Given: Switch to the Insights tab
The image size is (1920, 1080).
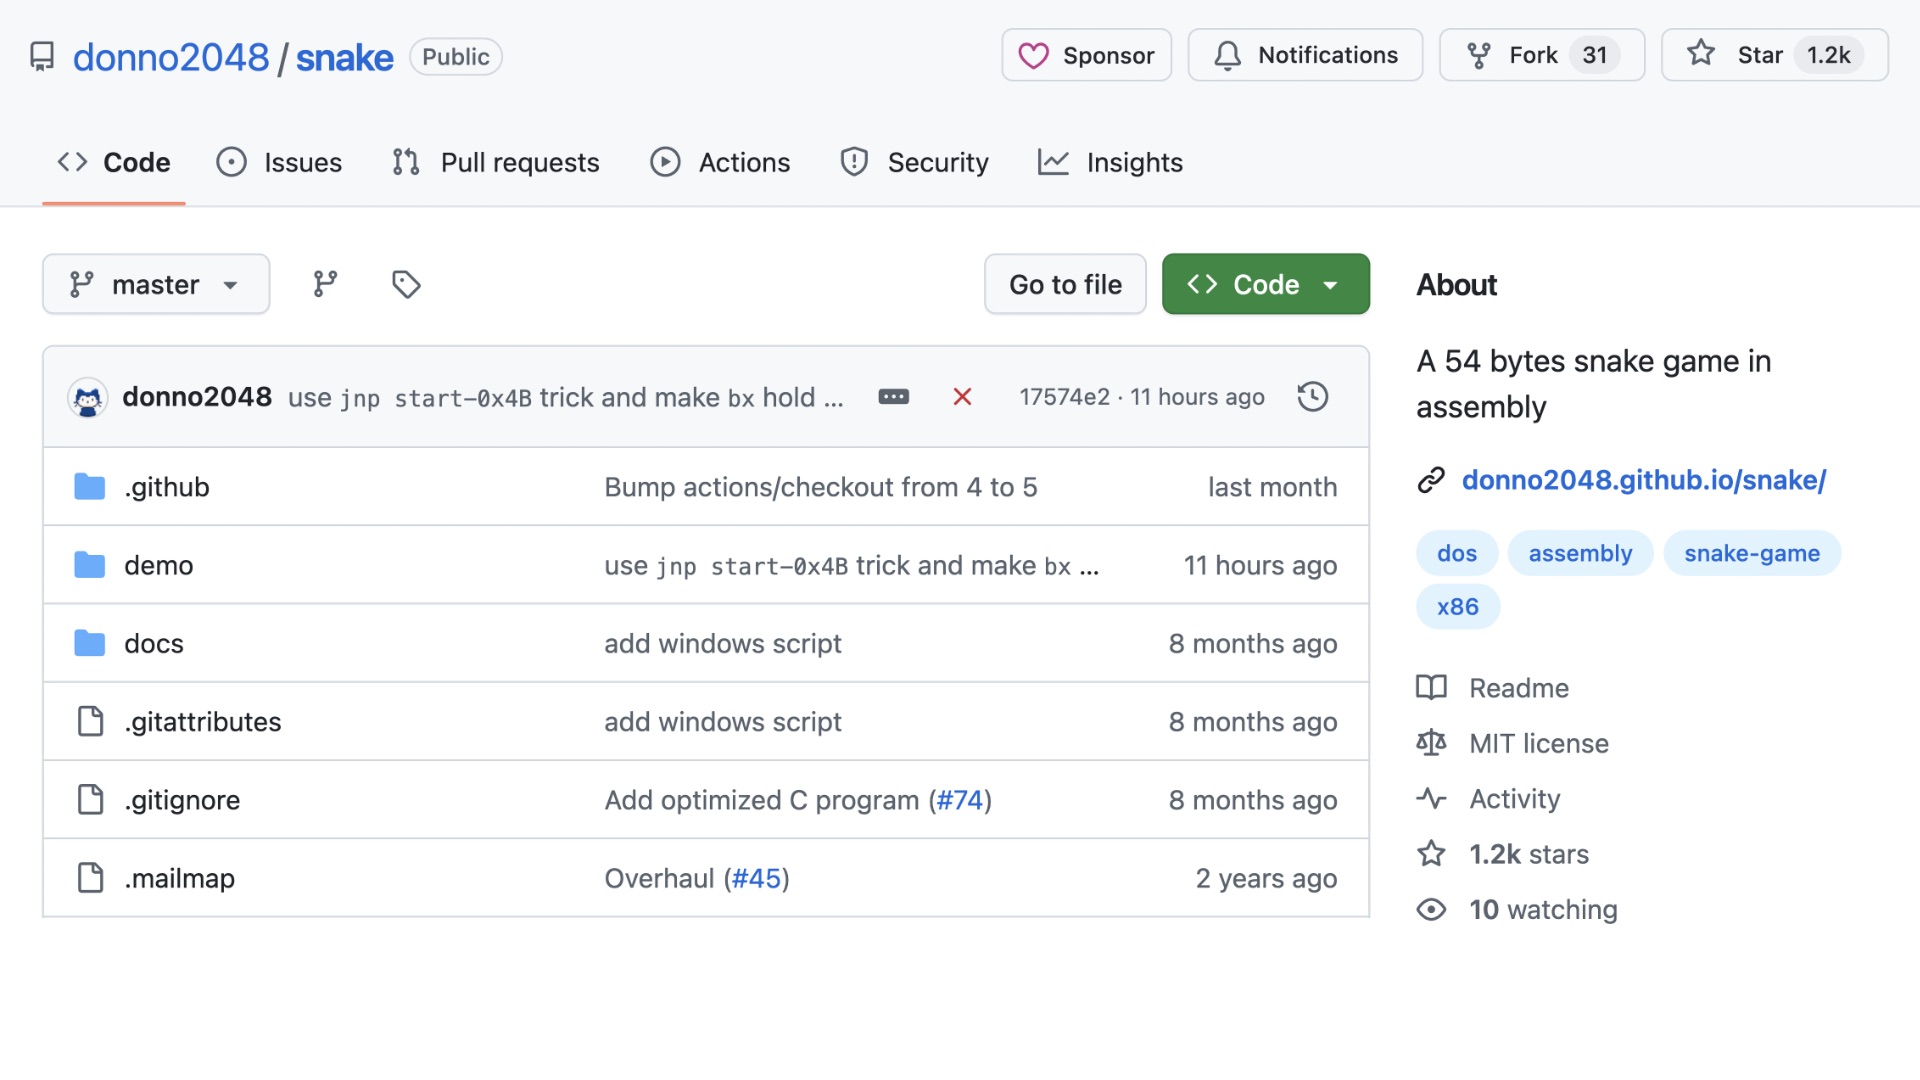Looking at the screenshot, I should coord(1111,162).
